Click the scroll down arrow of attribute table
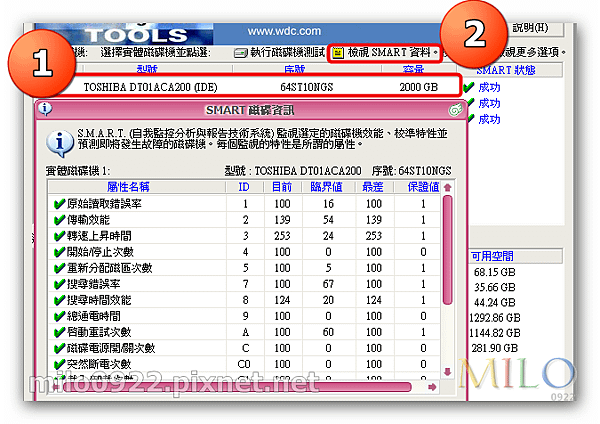The width and height of the screenshot is (600, 424). click(x=448, y=371)
